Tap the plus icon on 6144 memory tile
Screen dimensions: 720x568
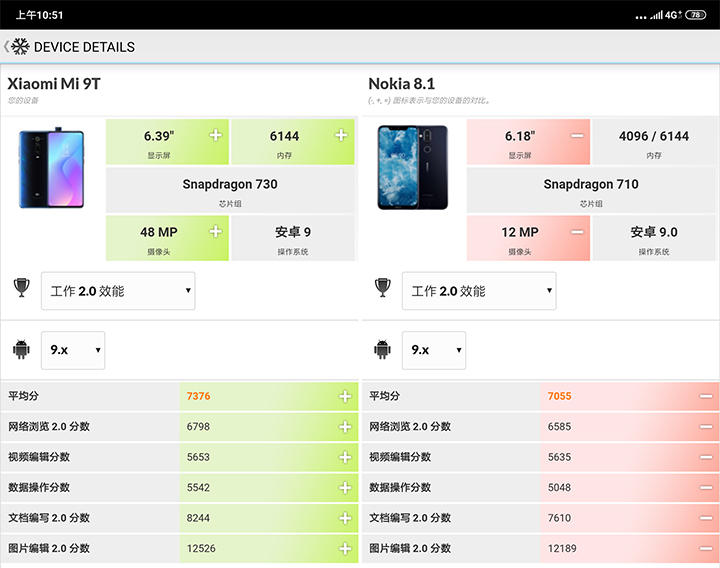(341, 135)
